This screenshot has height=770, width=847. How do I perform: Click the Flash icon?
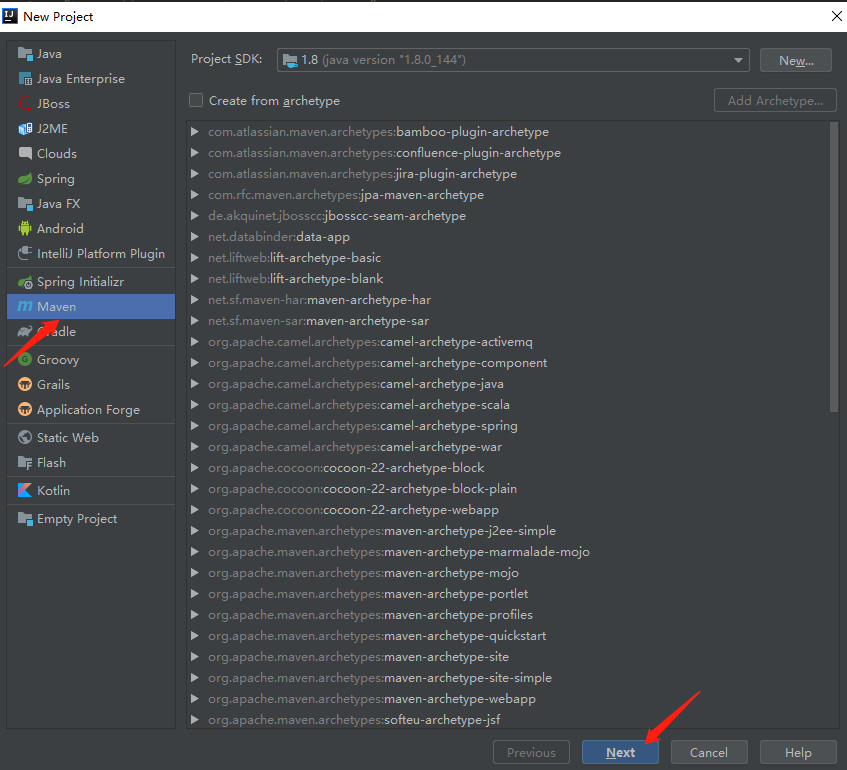point(25,463)
